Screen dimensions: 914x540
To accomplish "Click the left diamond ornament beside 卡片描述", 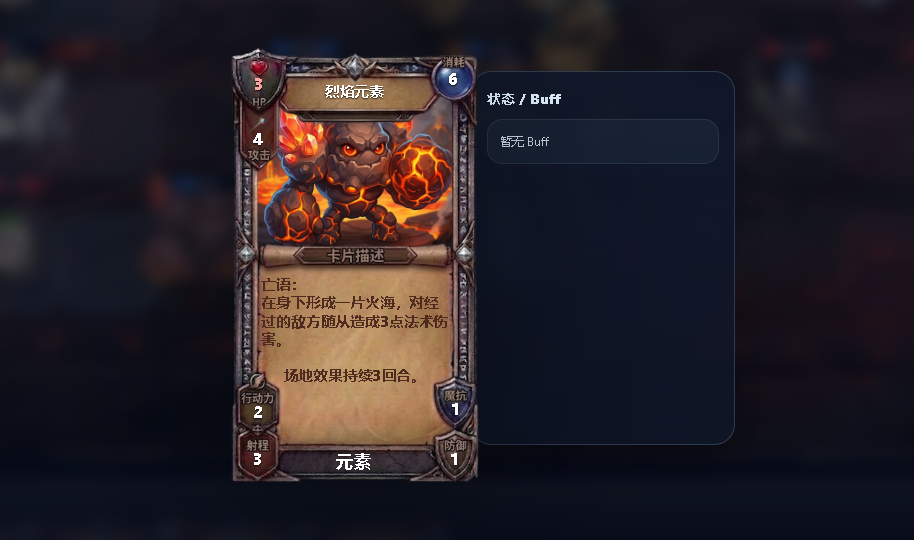I will [x=246, y=254].
